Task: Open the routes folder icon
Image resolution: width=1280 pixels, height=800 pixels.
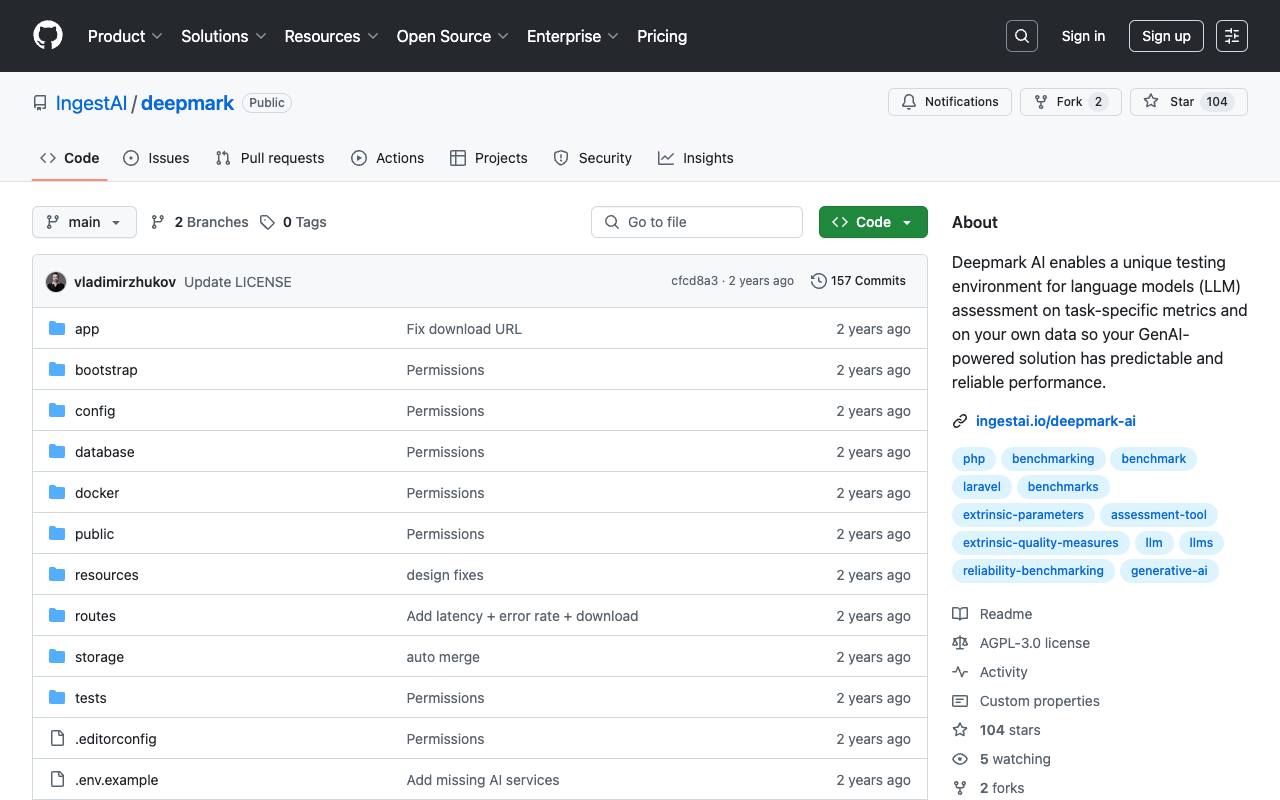Action: coord(57,616)
